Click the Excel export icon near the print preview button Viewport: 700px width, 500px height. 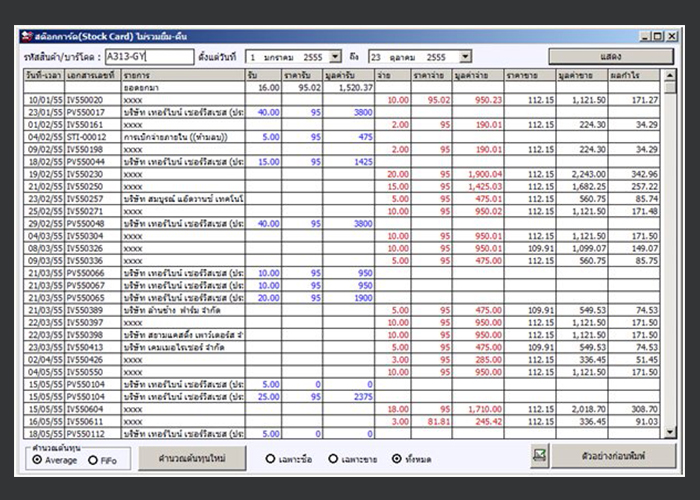[540, 455]
